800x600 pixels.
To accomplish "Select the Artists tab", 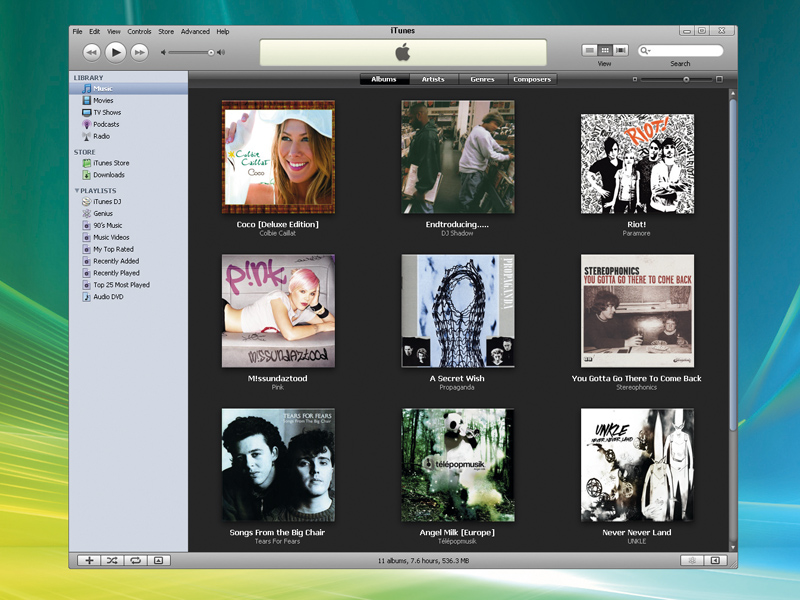I will click(433, 79).
